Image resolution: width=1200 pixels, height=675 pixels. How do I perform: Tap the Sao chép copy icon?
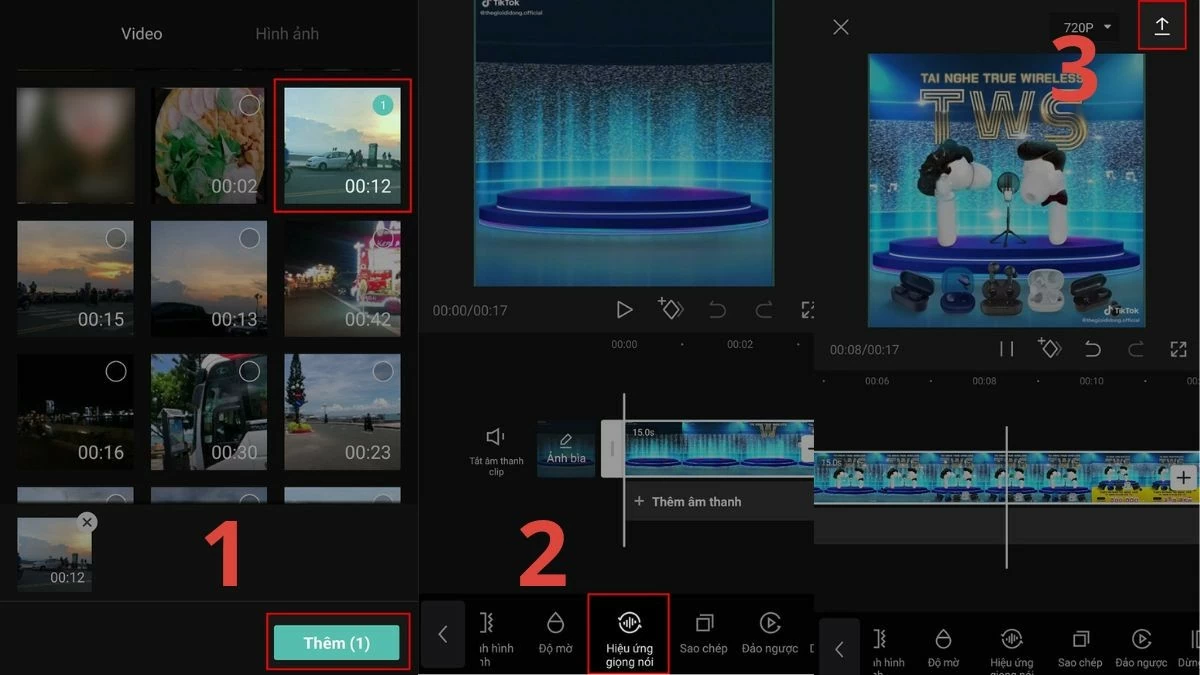click(703, 633)
